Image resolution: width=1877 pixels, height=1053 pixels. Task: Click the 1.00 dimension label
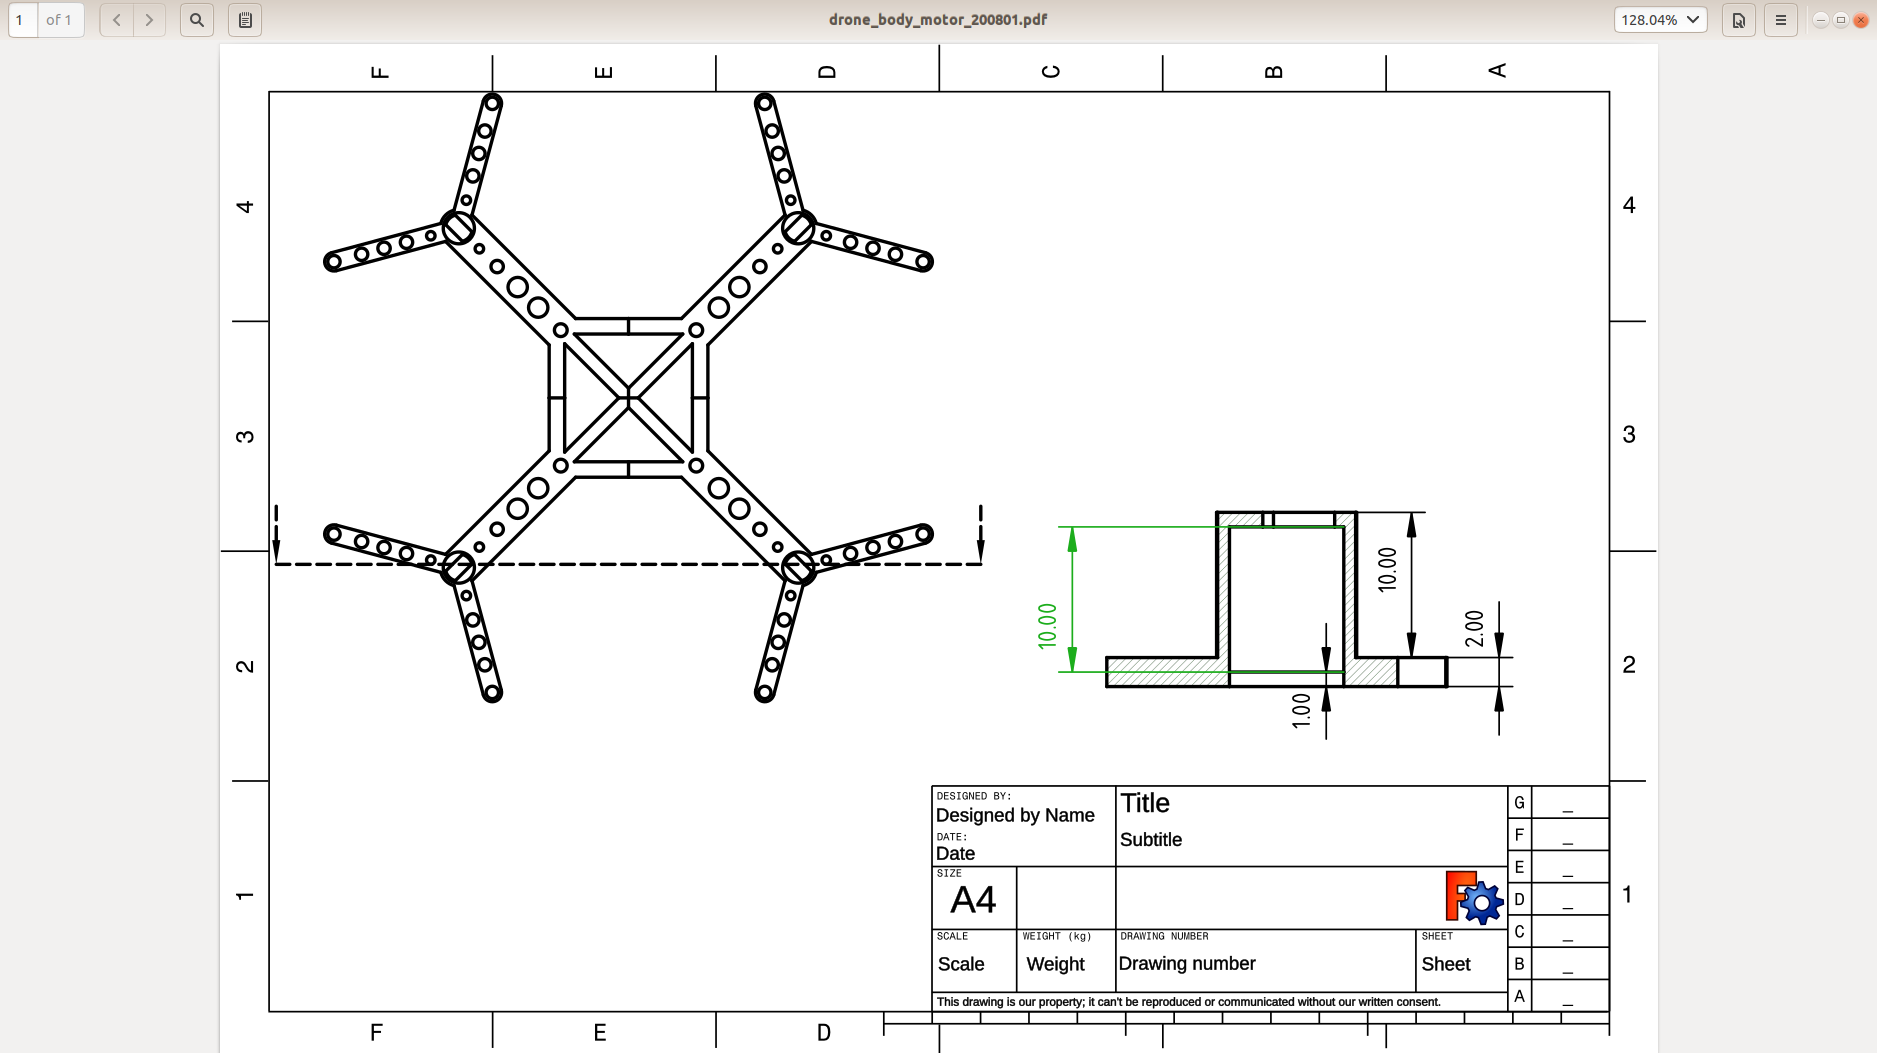1301,710
